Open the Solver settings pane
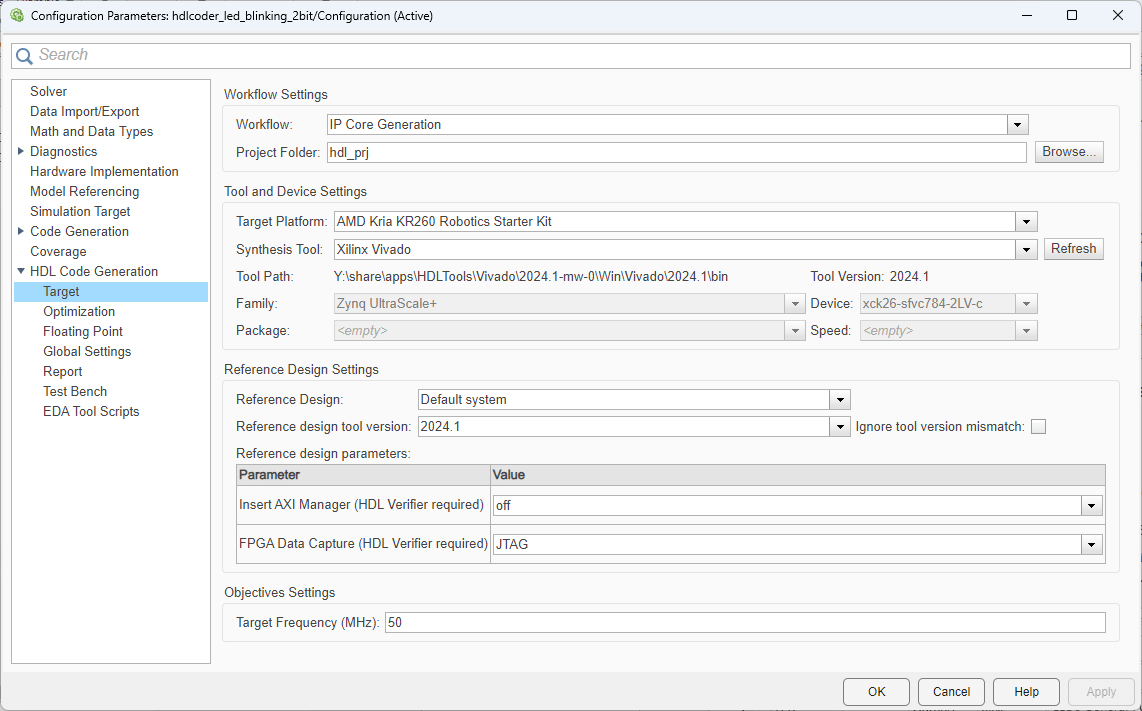The image size is (1142, 711). 48,92
